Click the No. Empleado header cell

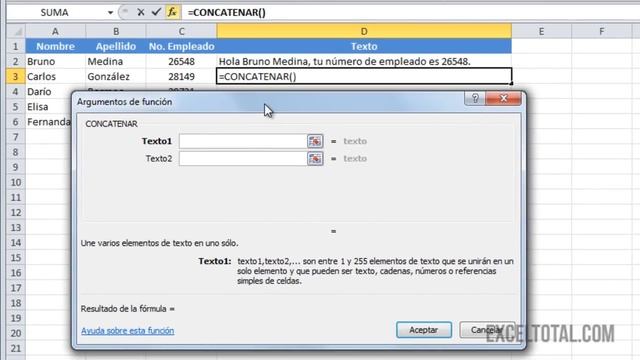(x=181, y=46)
